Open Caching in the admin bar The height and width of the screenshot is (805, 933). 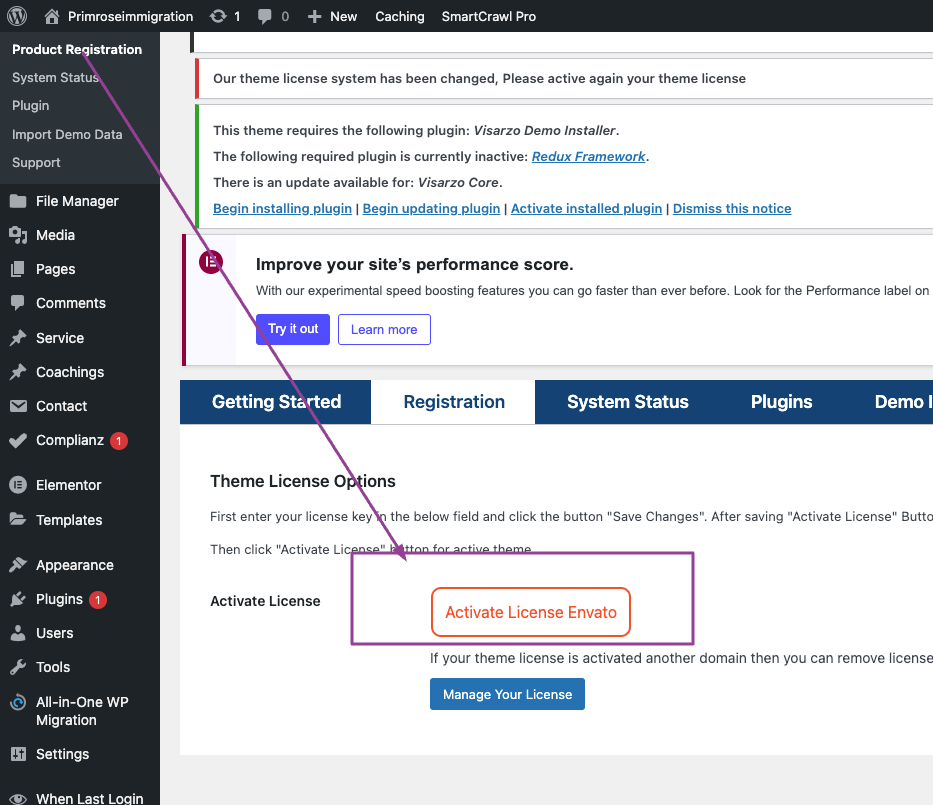[x=399, y=17]
